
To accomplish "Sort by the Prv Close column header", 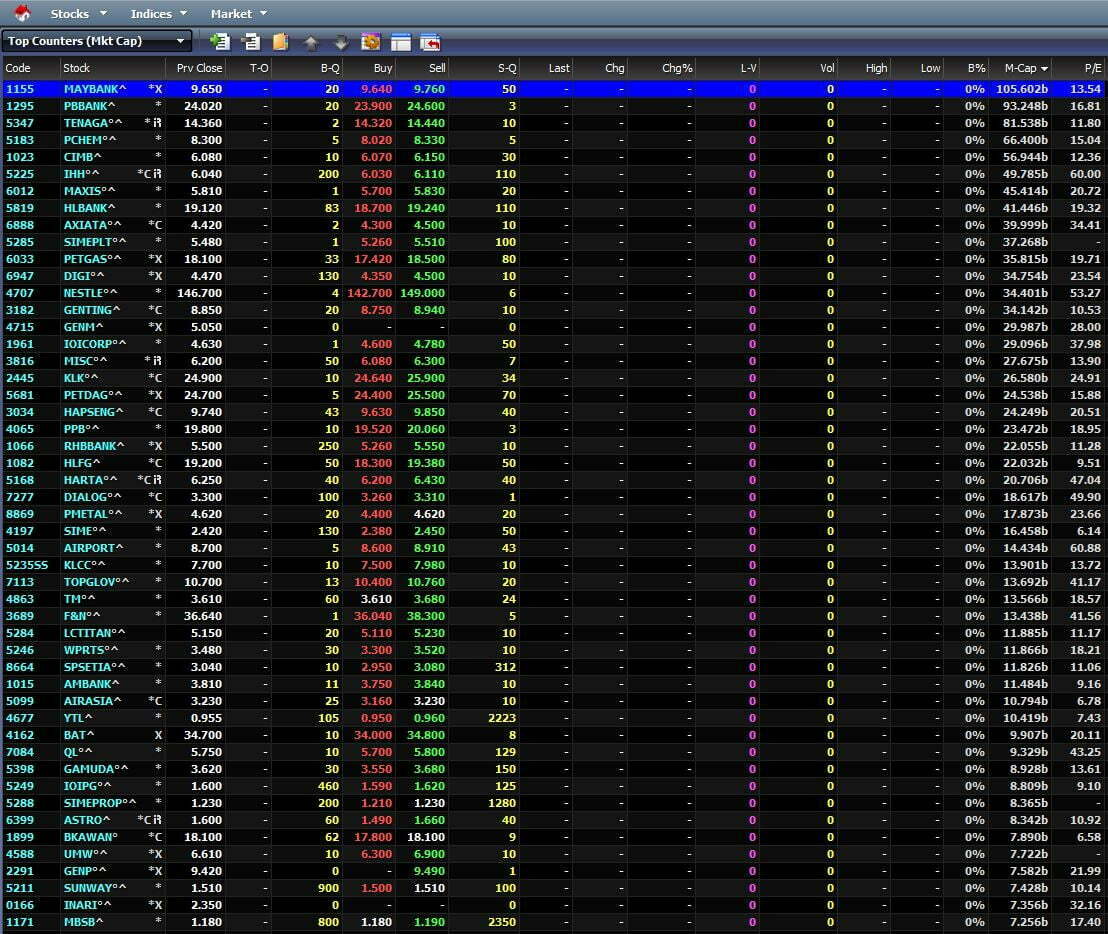I will (x=199, y=68).
